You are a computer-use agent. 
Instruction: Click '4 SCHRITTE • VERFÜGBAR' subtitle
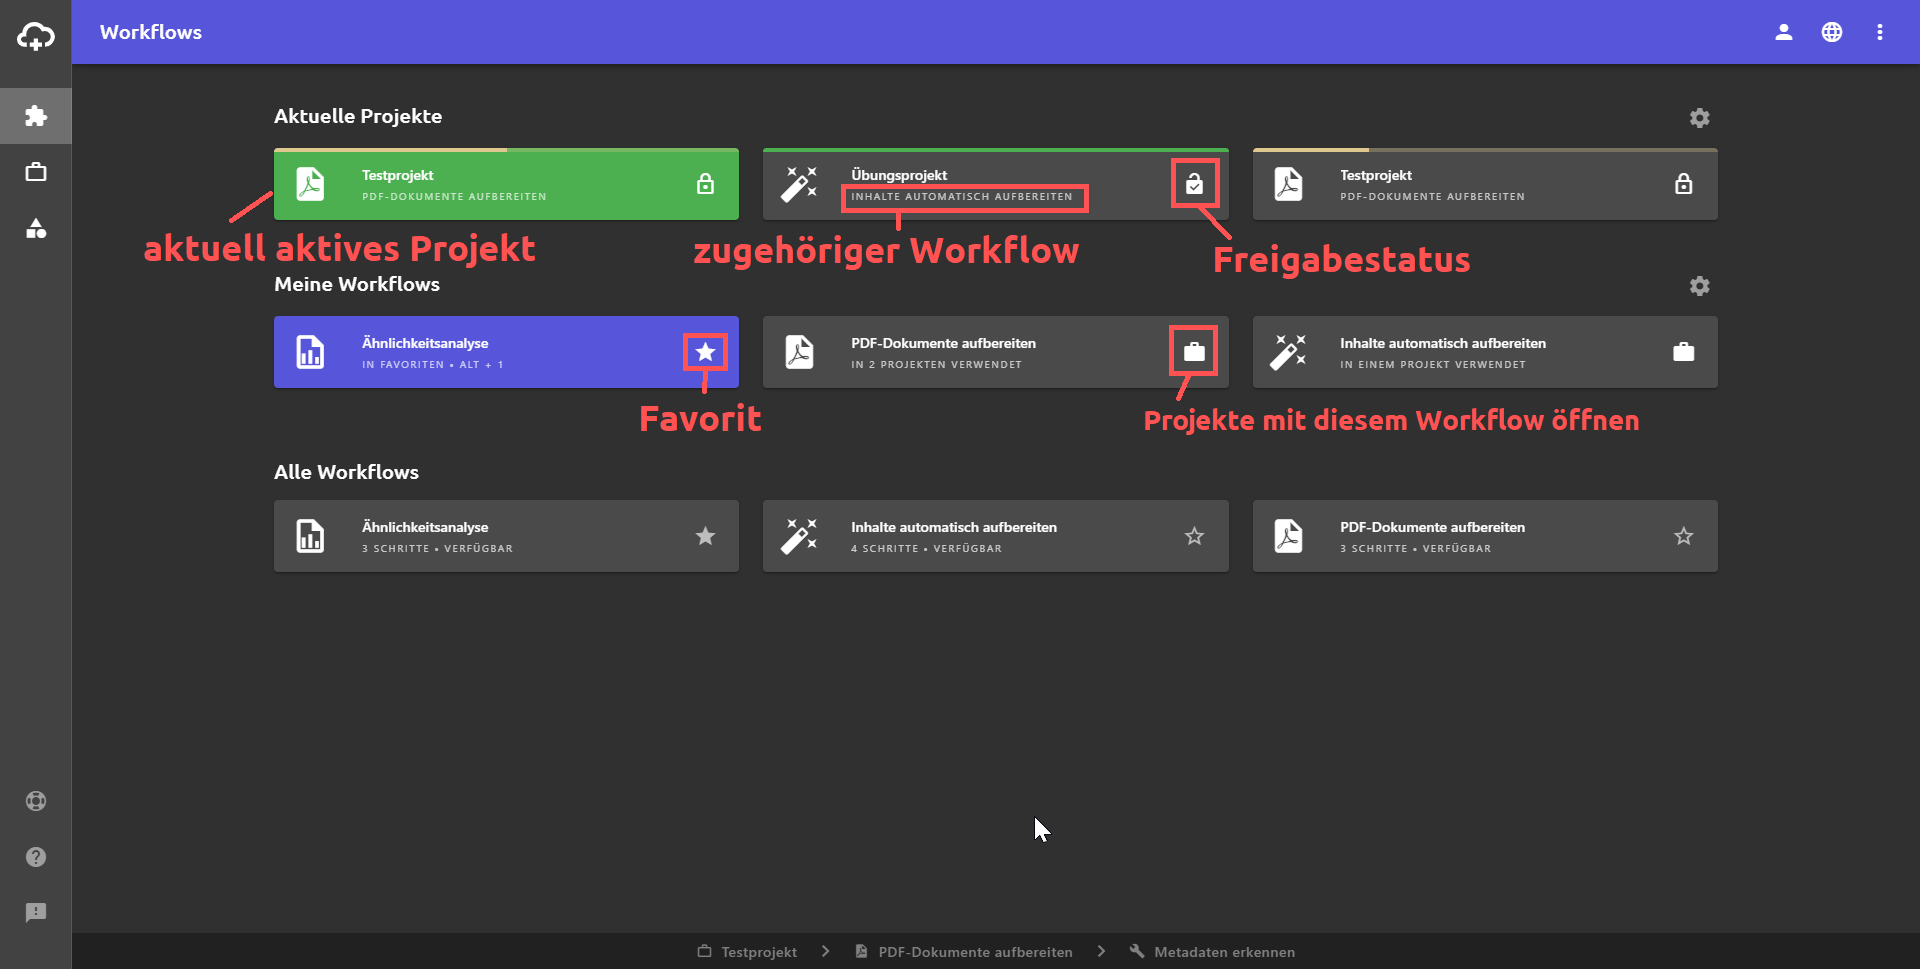pos(926,549)
